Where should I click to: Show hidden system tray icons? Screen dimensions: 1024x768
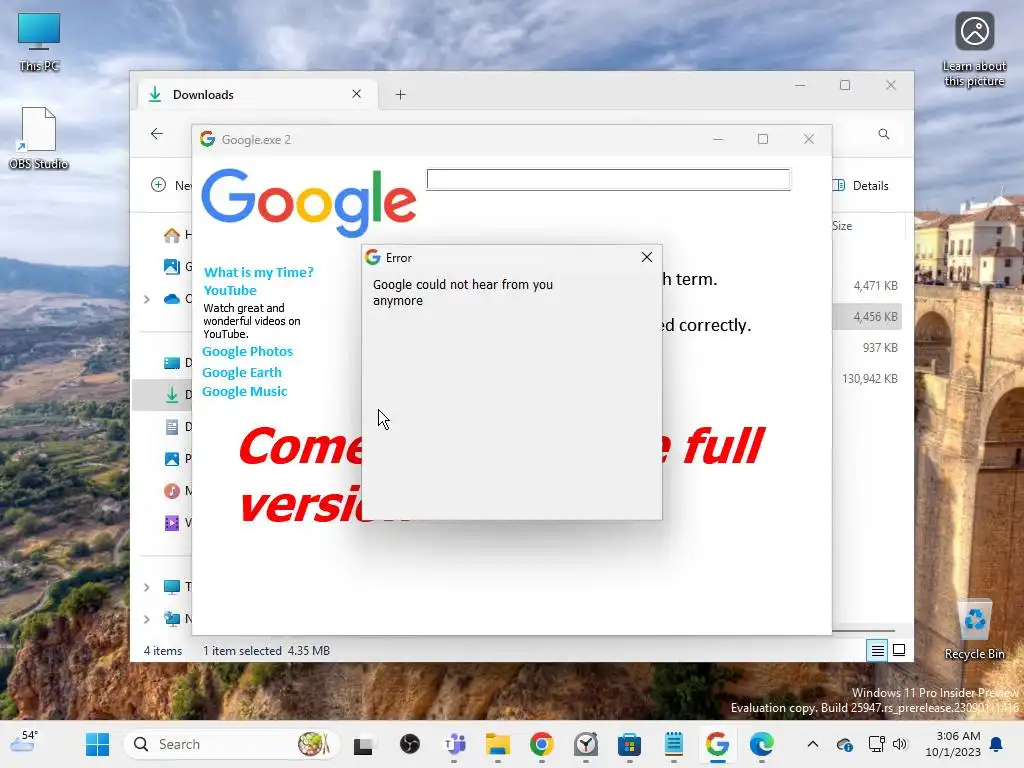[812, 744]
